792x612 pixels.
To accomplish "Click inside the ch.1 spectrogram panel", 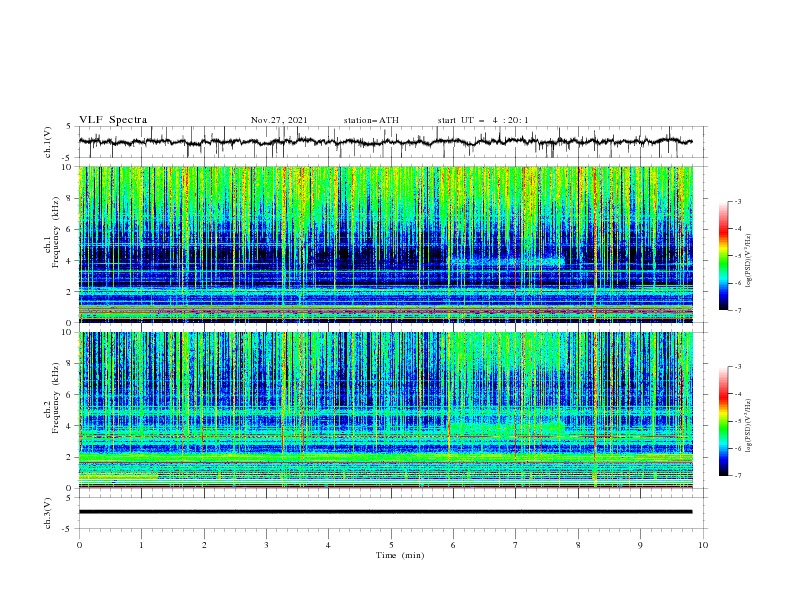I will click(386, 244).
